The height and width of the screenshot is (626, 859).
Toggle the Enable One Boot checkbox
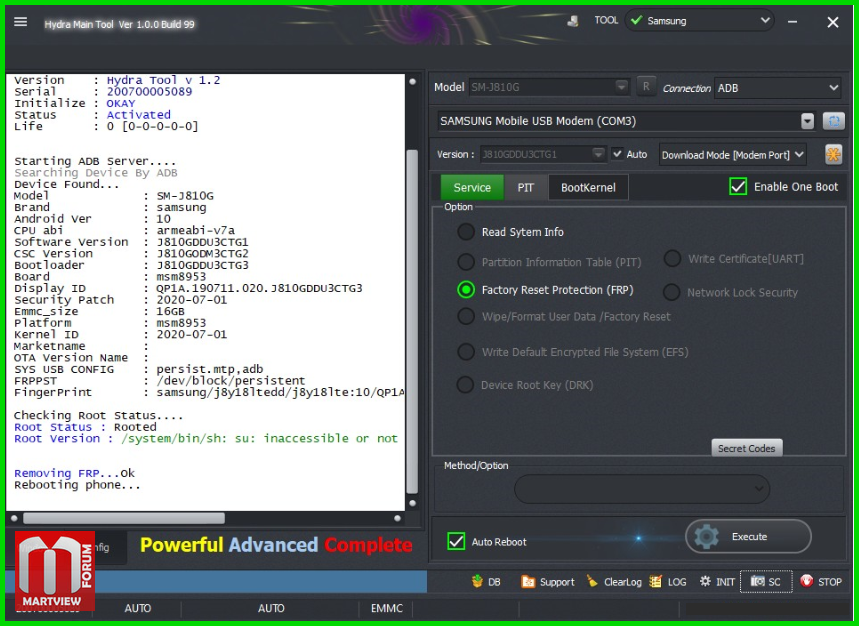coord(739,186)
